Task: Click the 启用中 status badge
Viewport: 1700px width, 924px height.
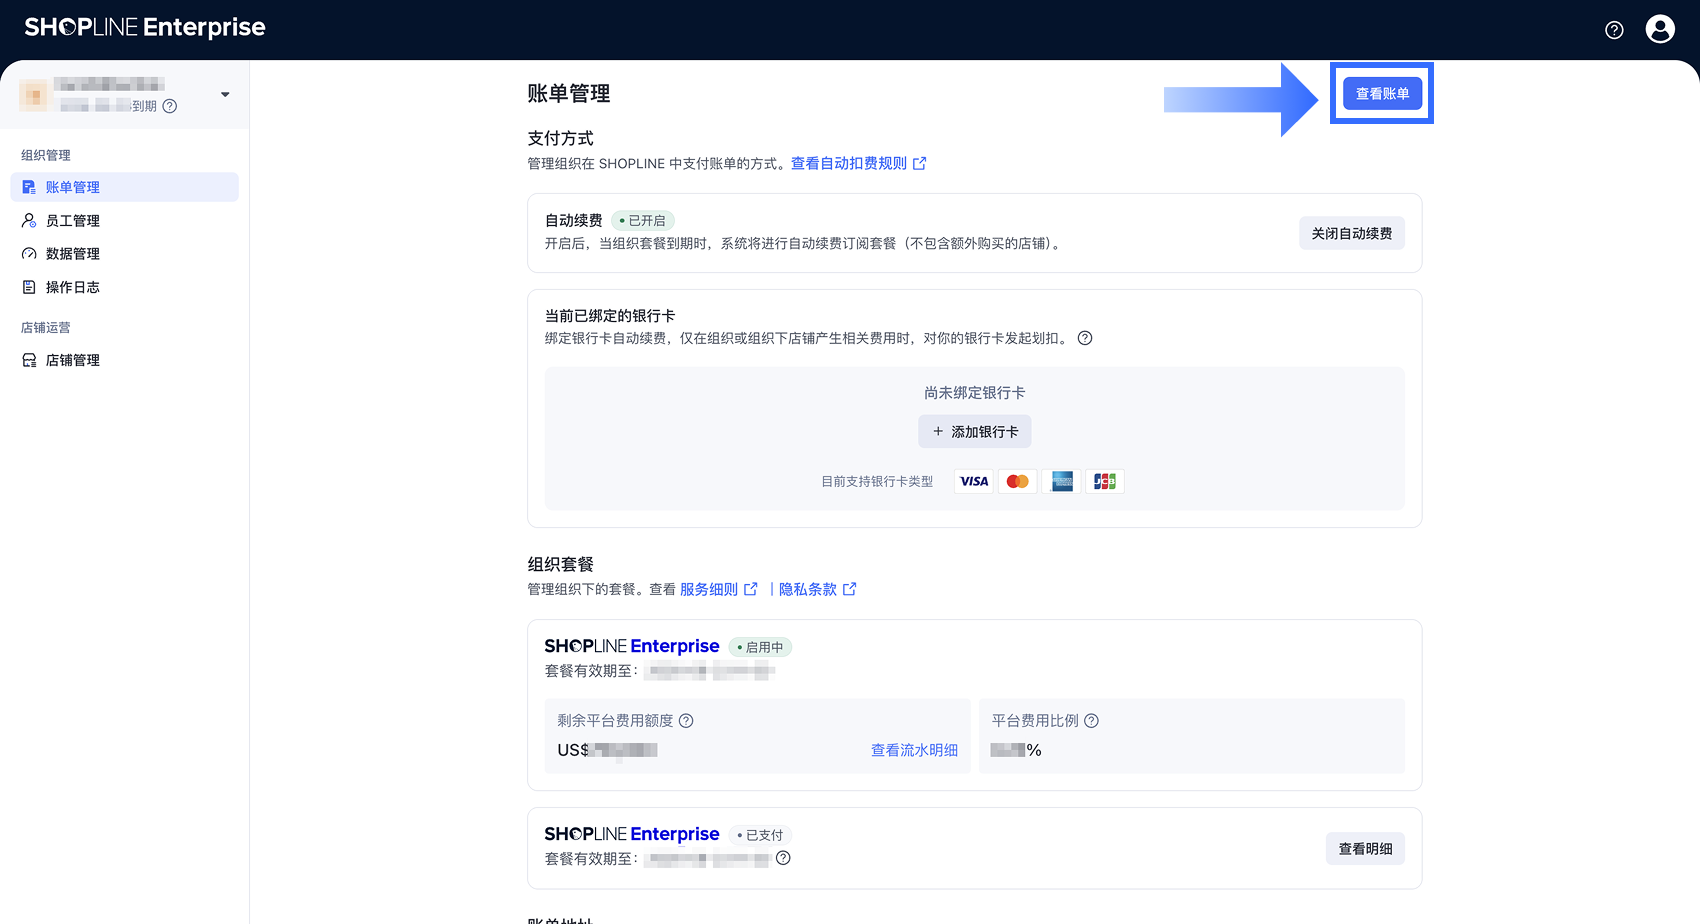Action: 760,647
